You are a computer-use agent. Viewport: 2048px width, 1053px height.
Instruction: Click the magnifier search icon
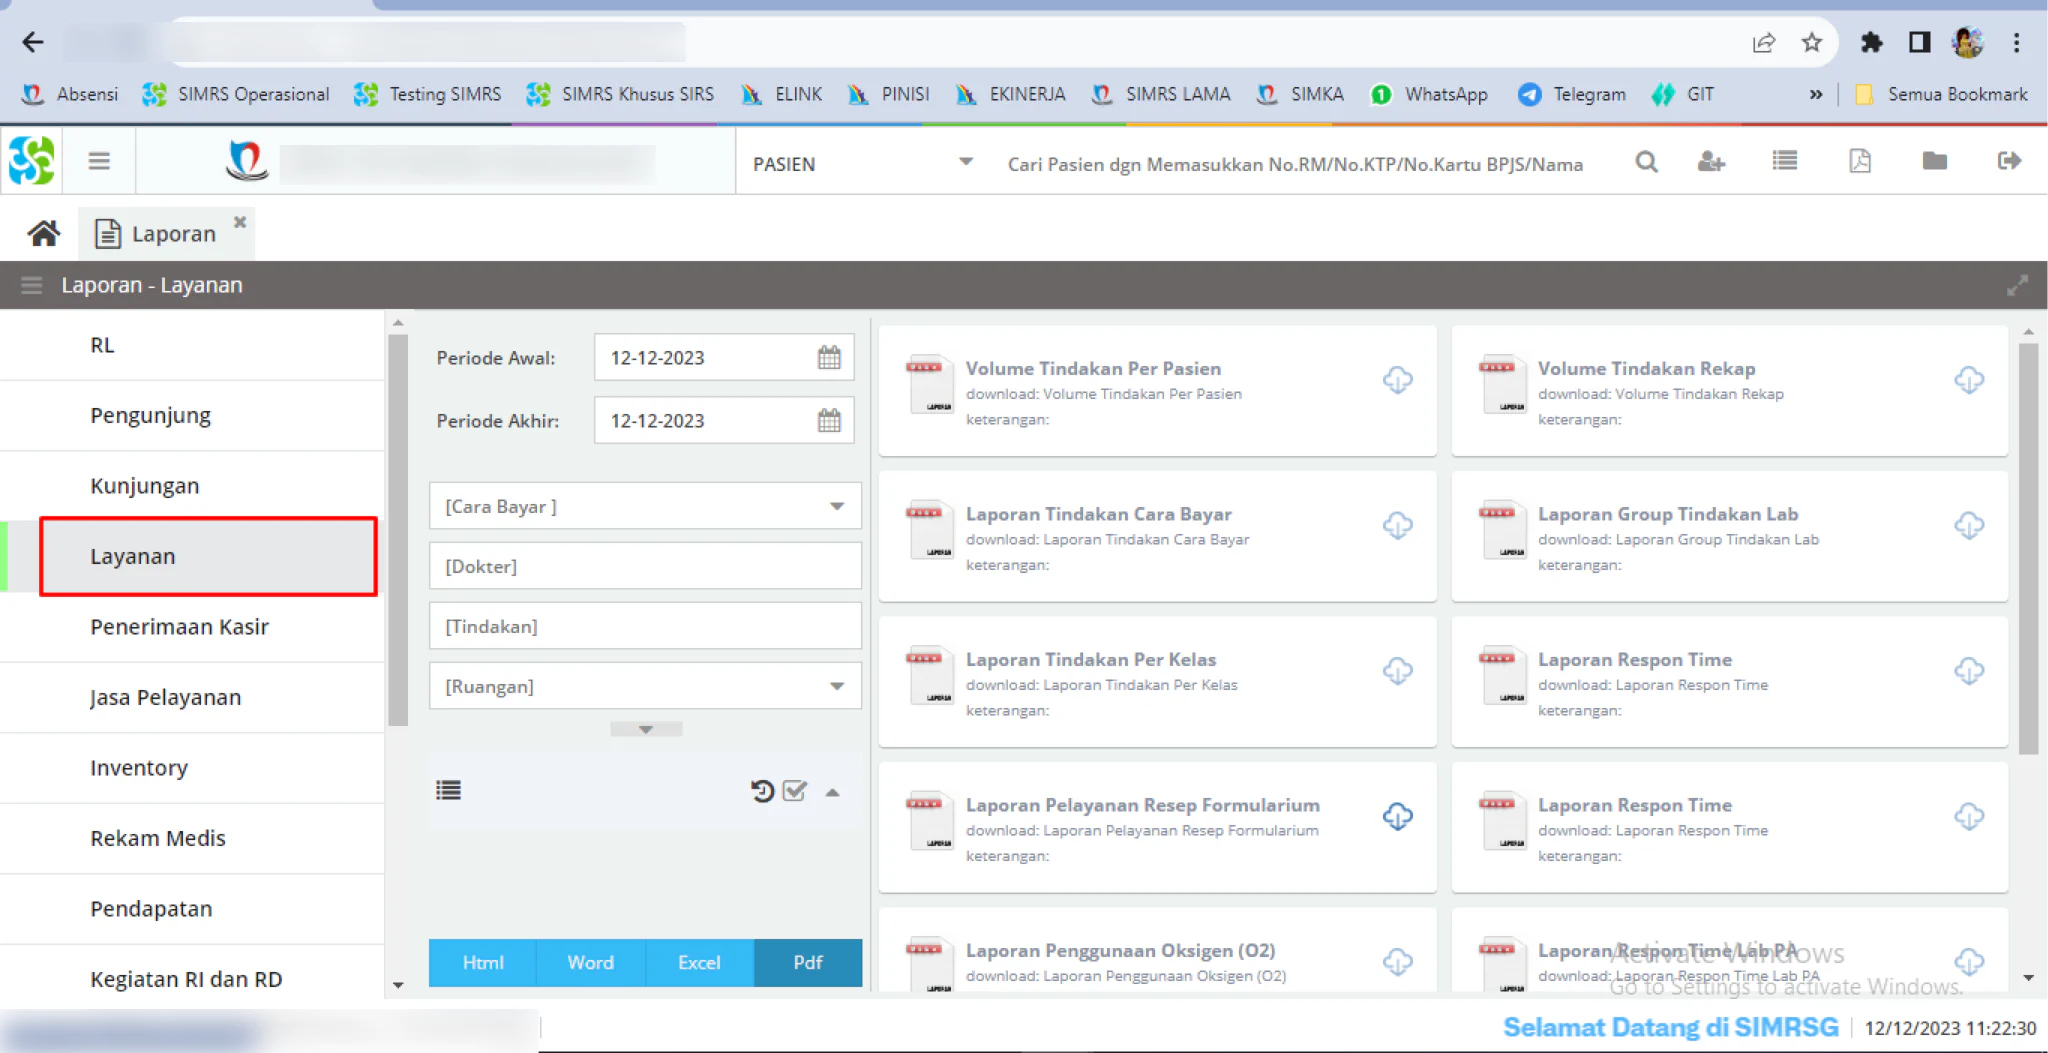tap(1646, 161)
